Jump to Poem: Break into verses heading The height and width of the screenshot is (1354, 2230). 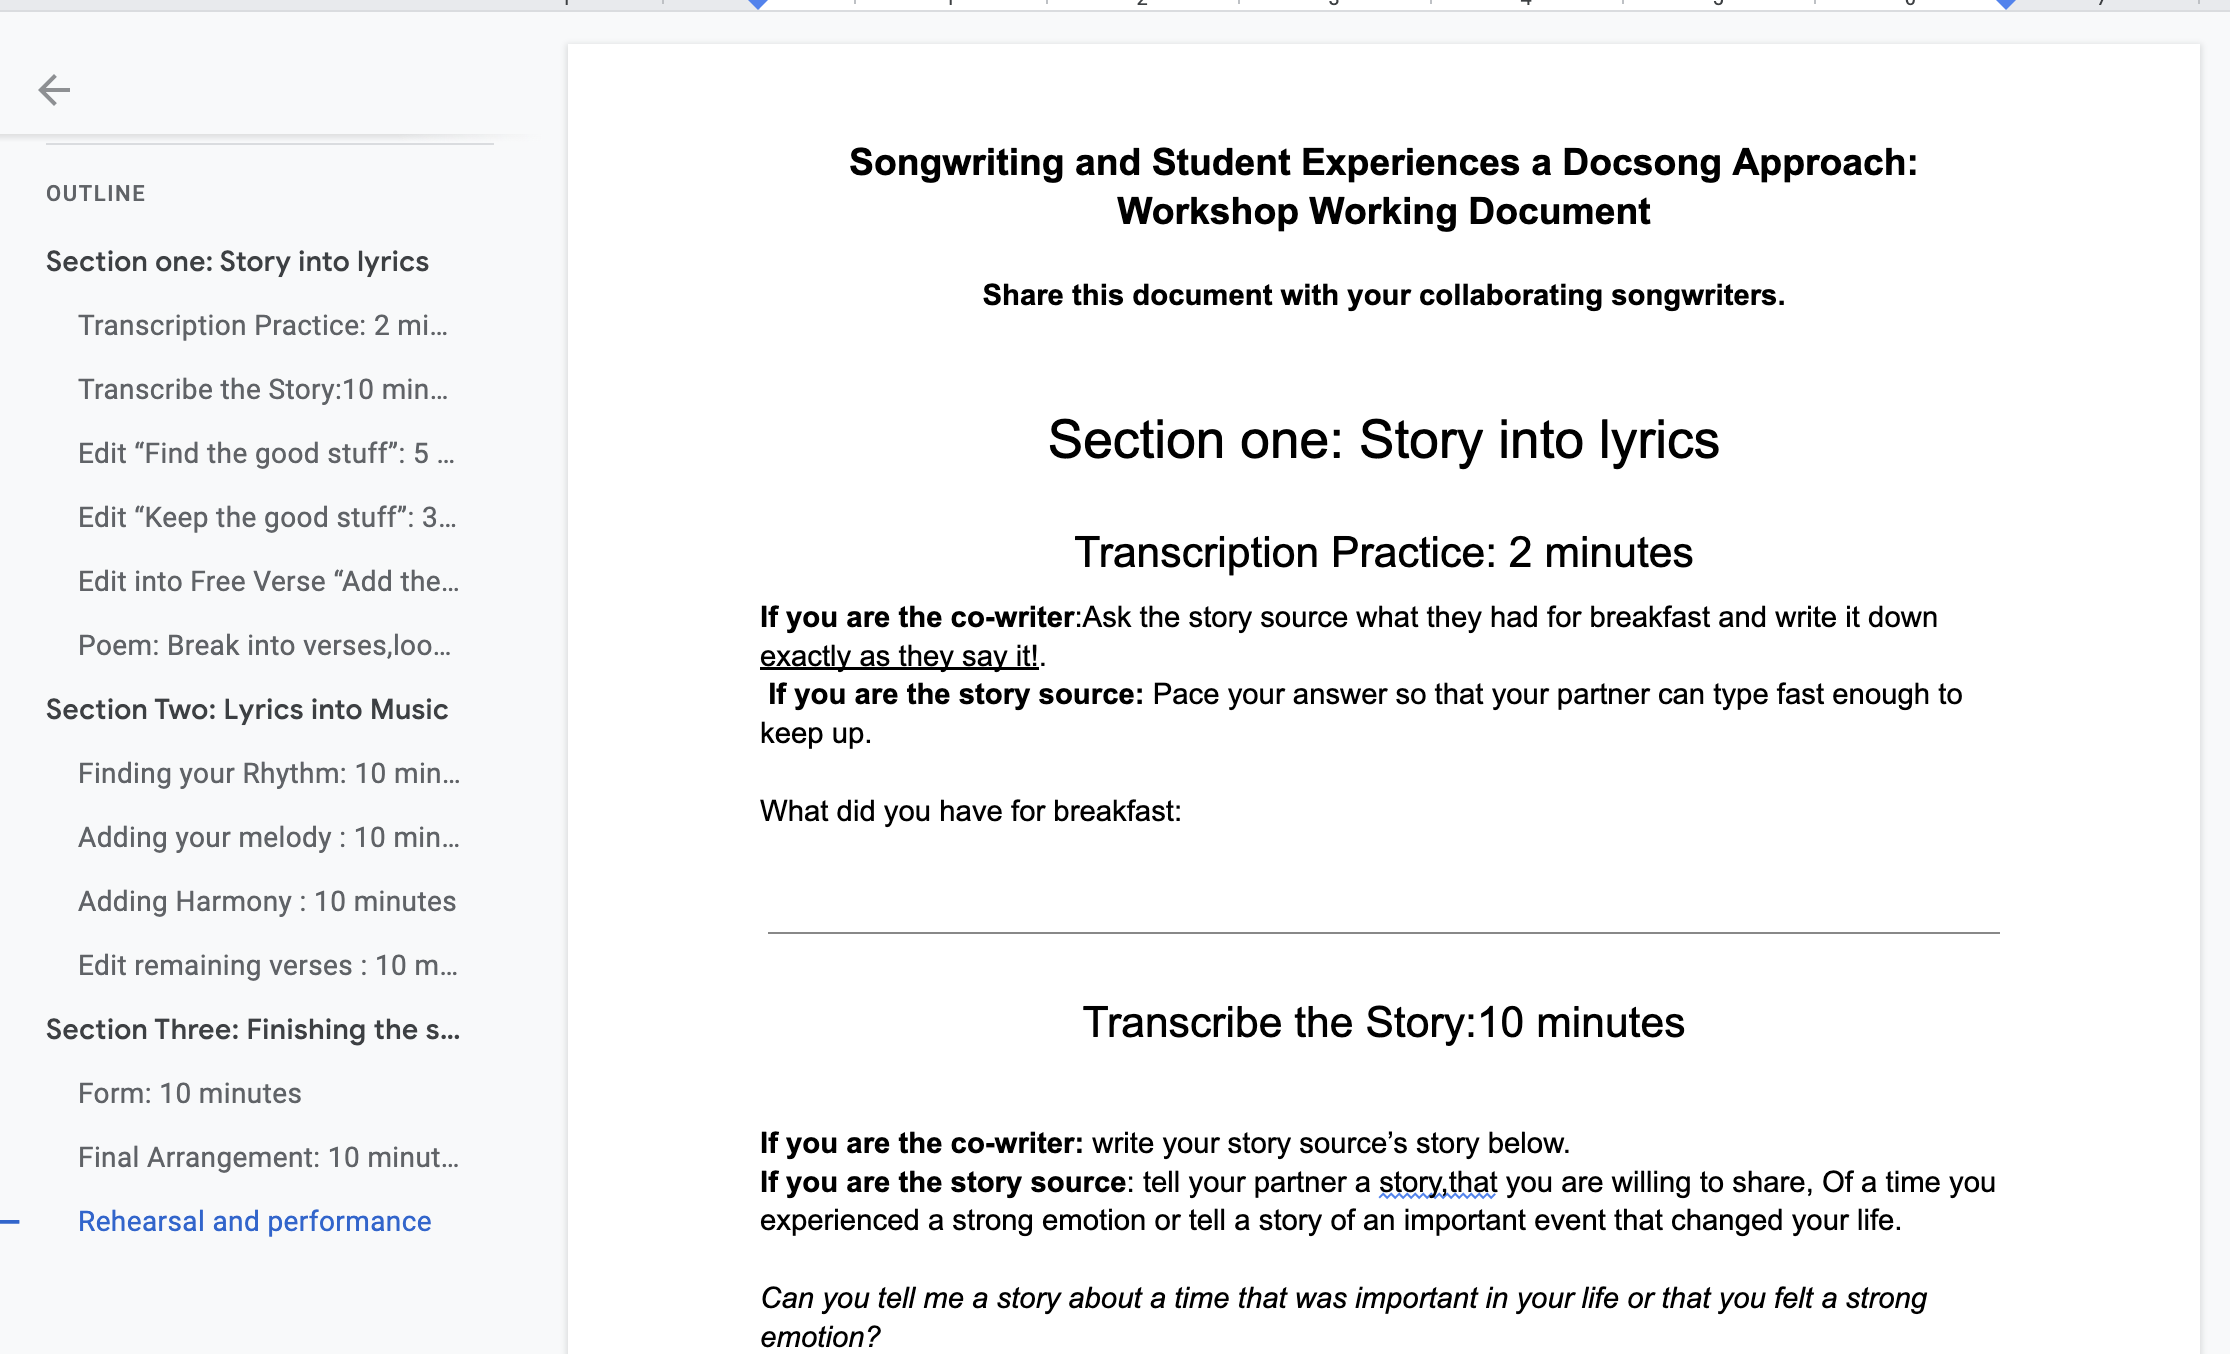click(x=264, y=645)
